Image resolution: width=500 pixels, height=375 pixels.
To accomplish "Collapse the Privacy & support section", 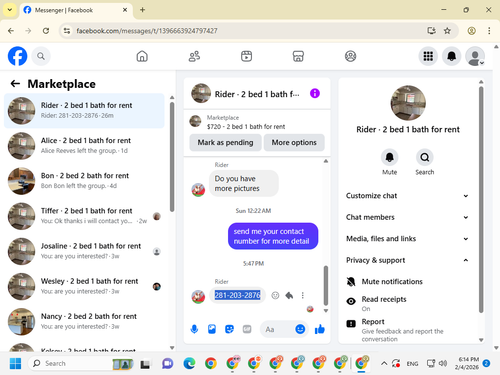I will [x=407, y=260].
